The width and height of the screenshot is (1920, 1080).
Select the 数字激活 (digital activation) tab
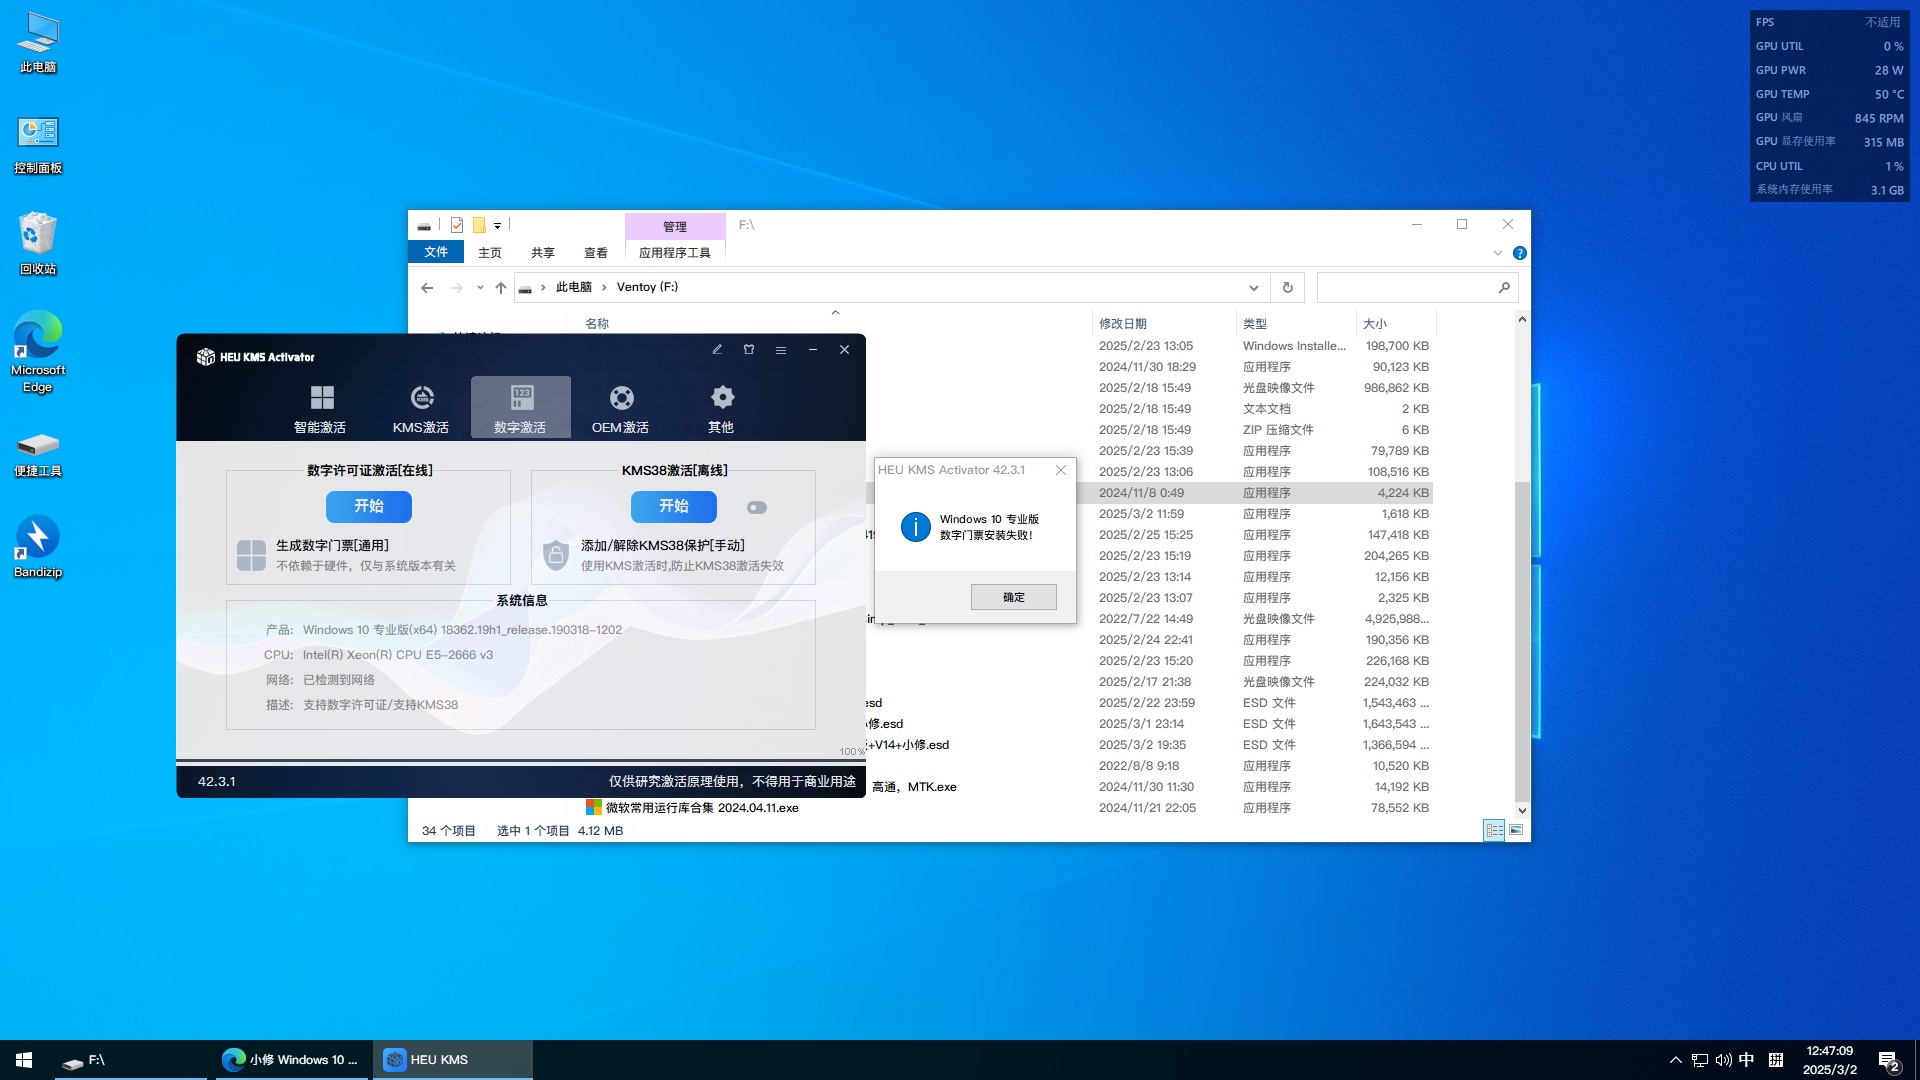click(x=520, y=408)
